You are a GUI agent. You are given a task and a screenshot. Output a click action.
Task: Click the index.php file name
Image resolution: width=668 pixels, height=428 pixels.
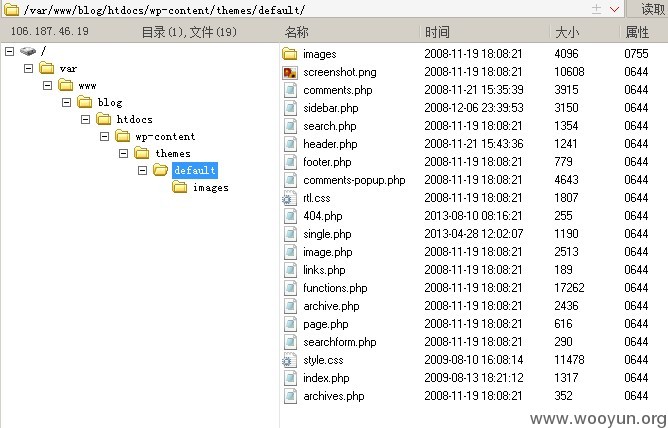coord(326,378)
